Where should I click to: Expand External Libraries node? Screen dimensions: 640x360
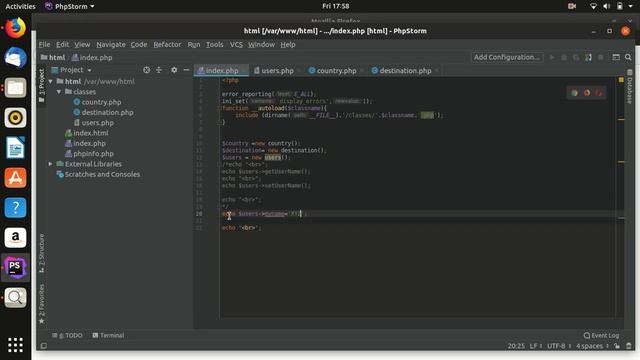[x=51, y=164]
